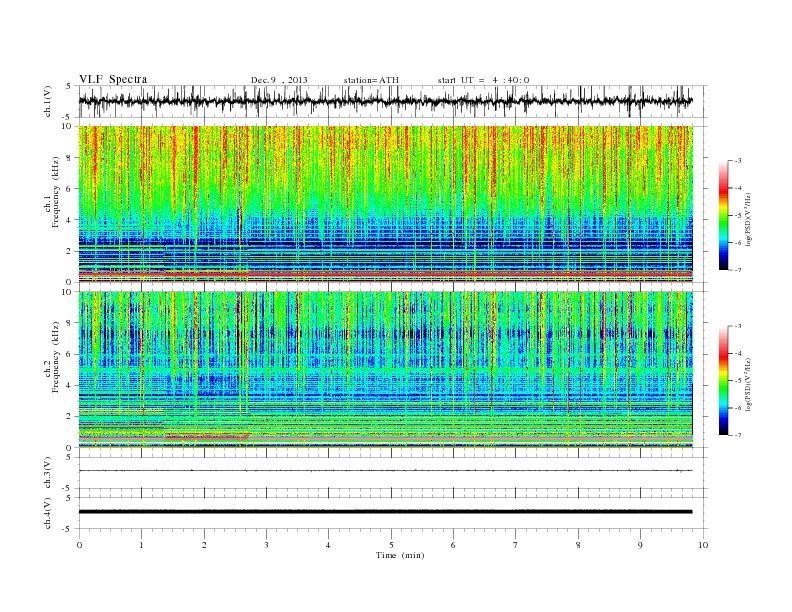Click the "-3" label on ch.1 color bar
The image size is (792, 612).
(738, 161)
